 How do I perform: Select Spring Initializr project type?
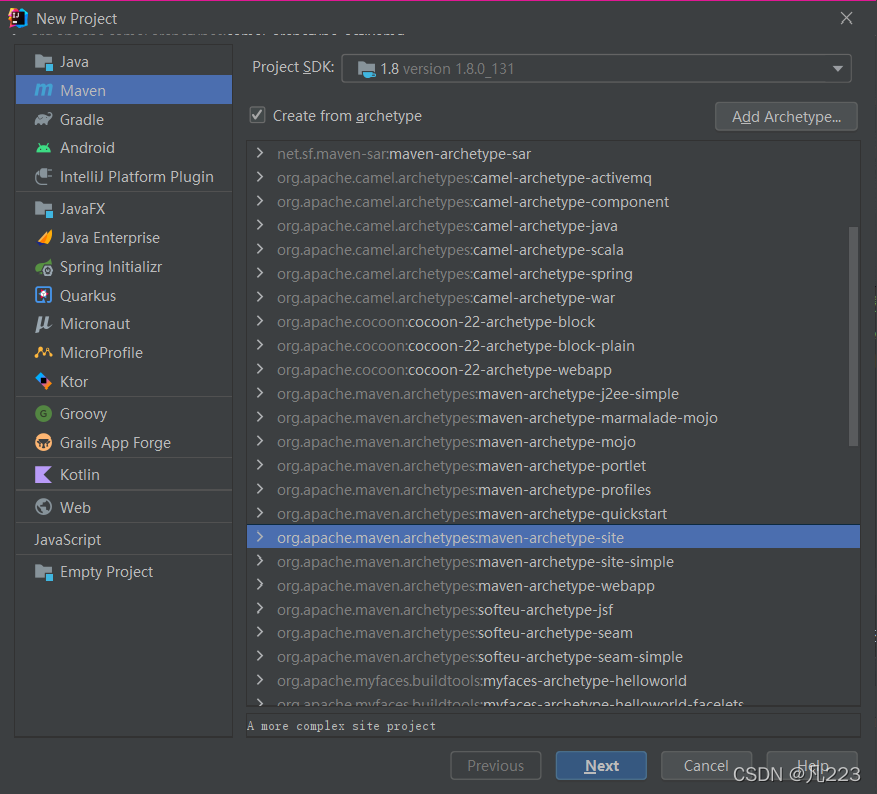tap(124, 267)
